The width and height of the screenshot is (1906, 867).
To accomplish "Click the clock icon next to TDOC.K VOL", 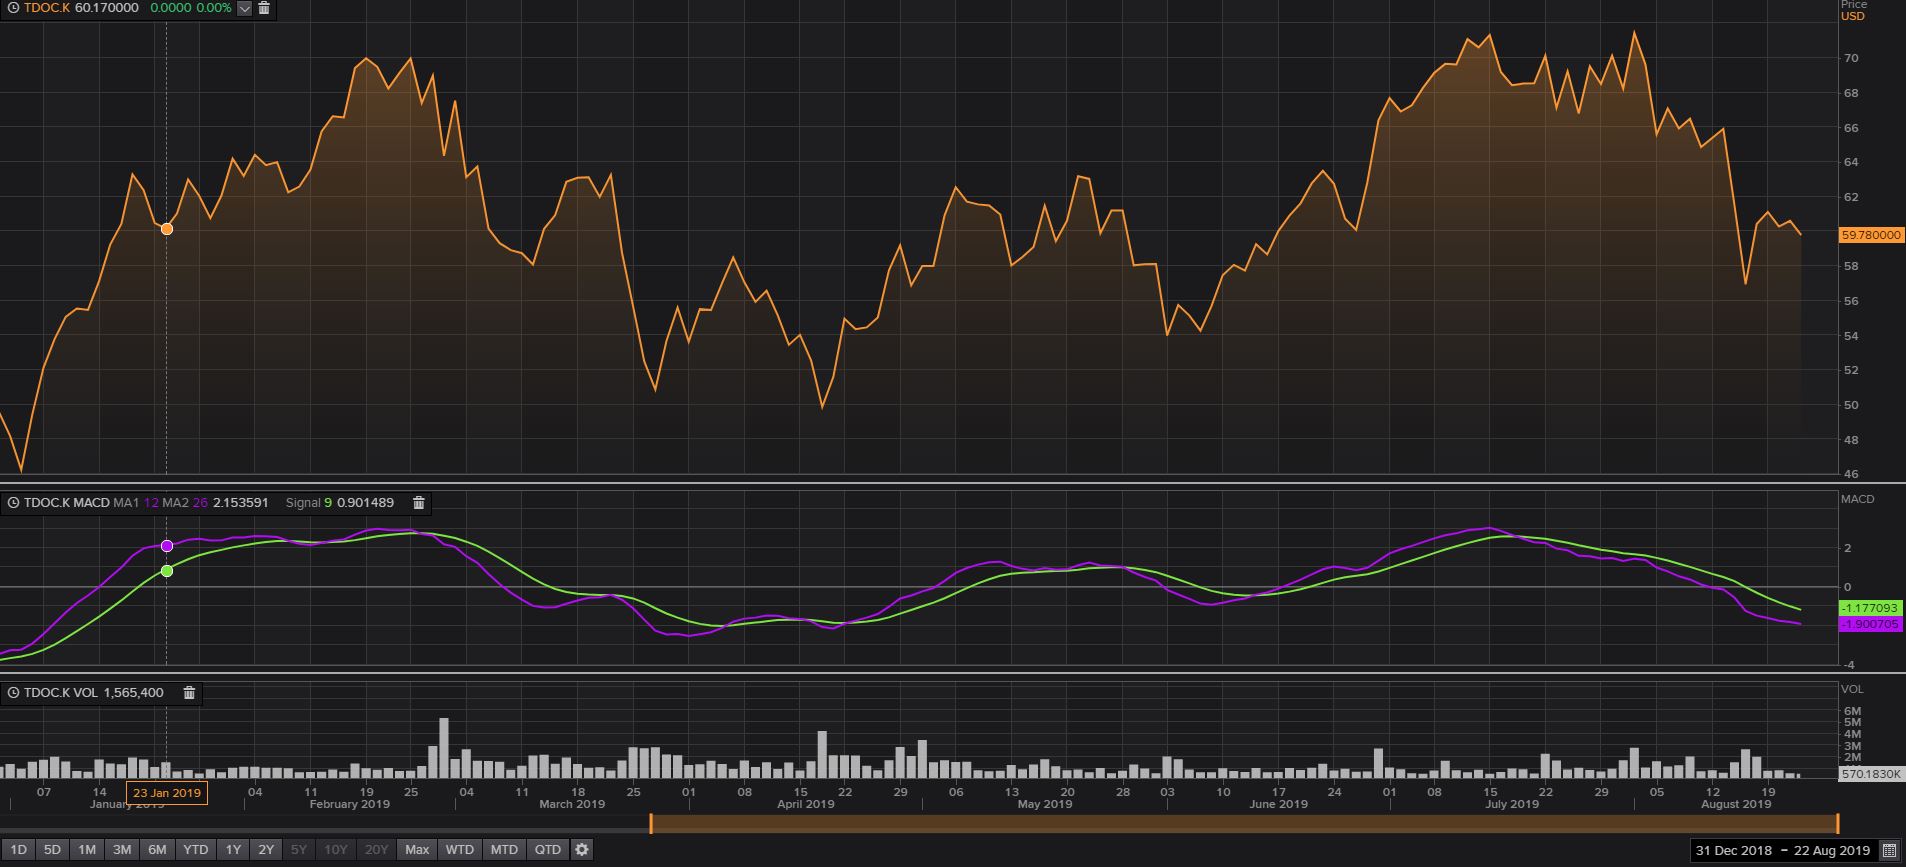I will pos(13,693).
